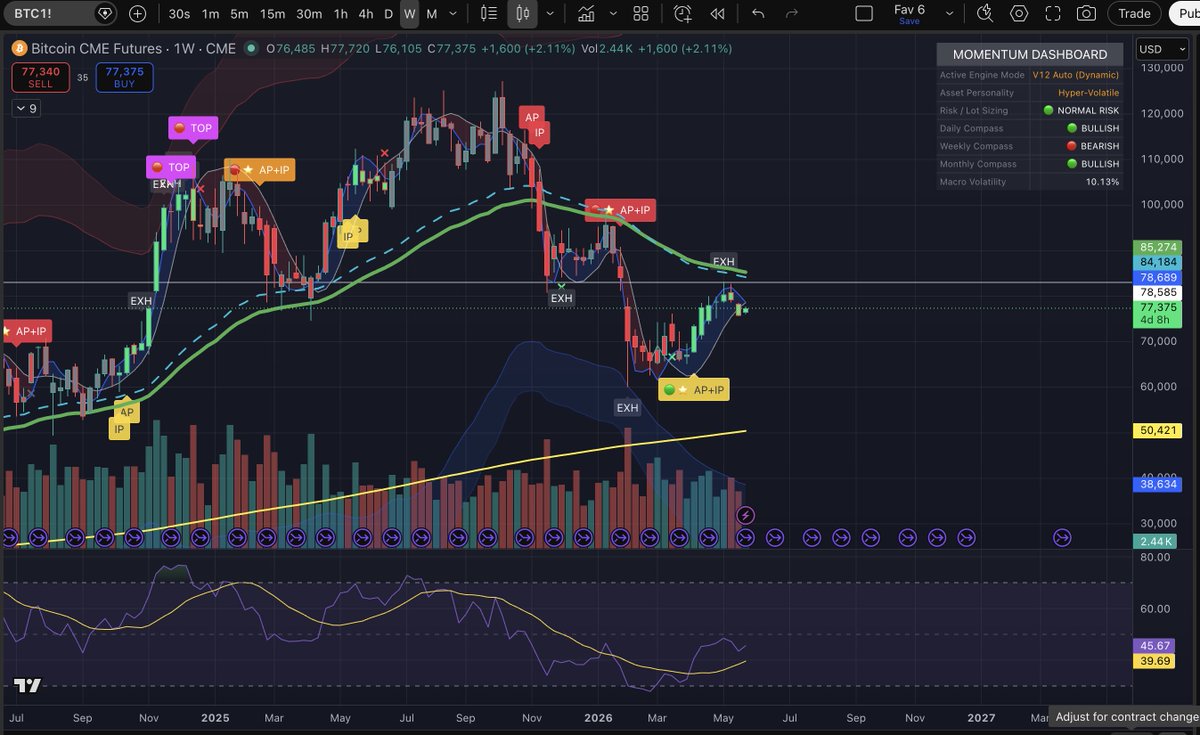Redo the chart action

[x=792, y=14]
